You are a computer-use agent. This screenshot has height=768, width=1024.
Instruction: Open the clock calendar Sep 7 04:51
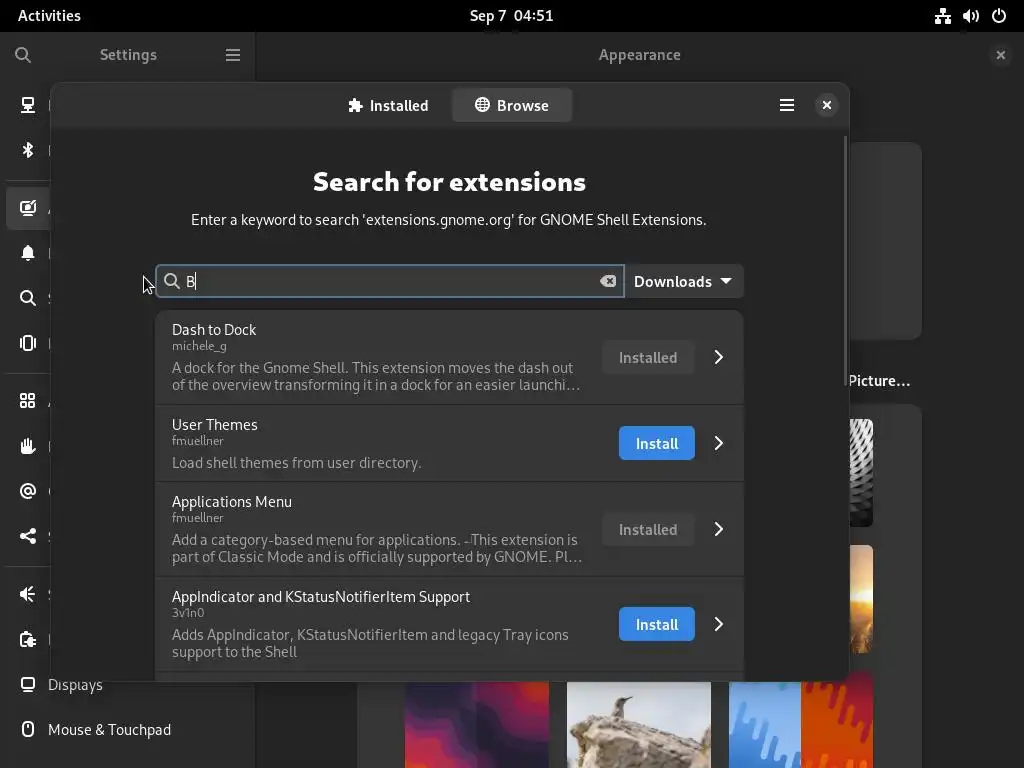tap(511, 16)
